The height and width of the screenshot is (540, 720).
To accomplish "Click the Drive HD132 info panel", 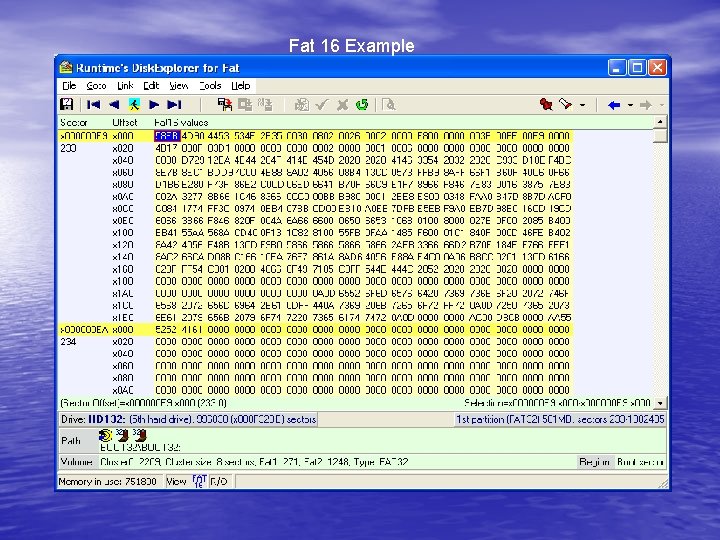I will point(188,419).
